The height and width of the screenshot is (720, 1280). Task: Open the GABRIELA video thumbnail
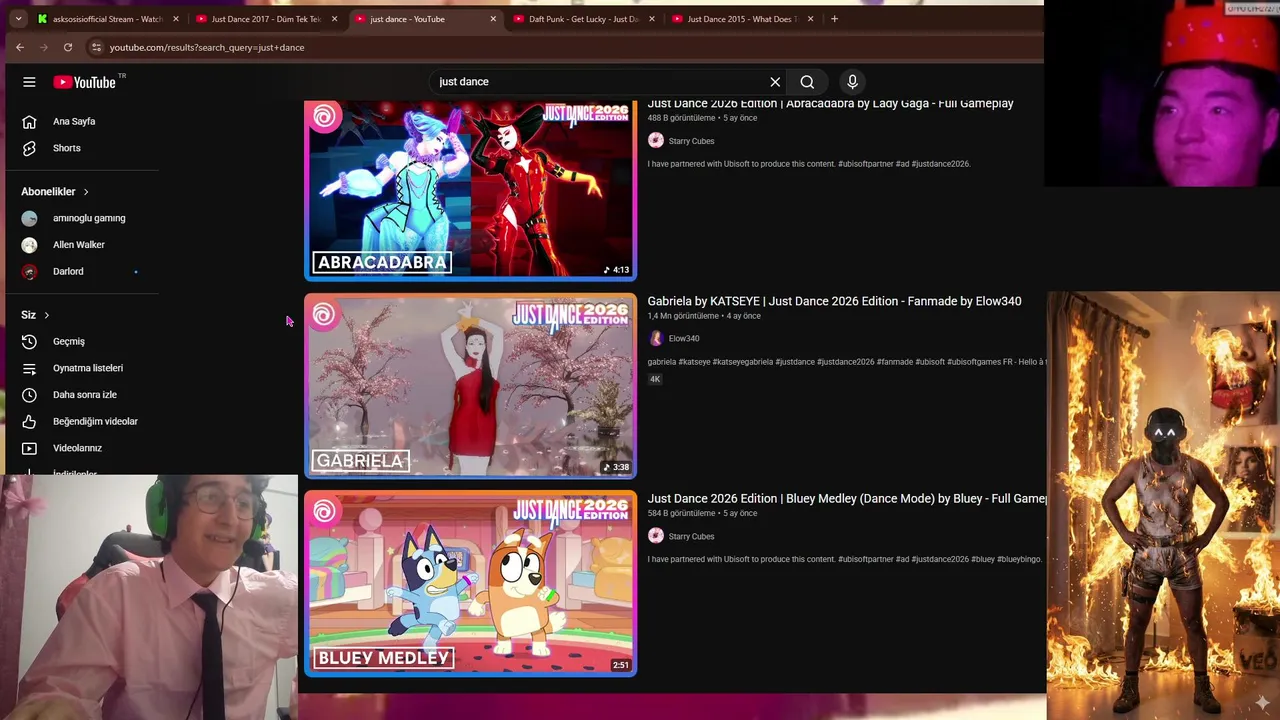coord(470,386)
